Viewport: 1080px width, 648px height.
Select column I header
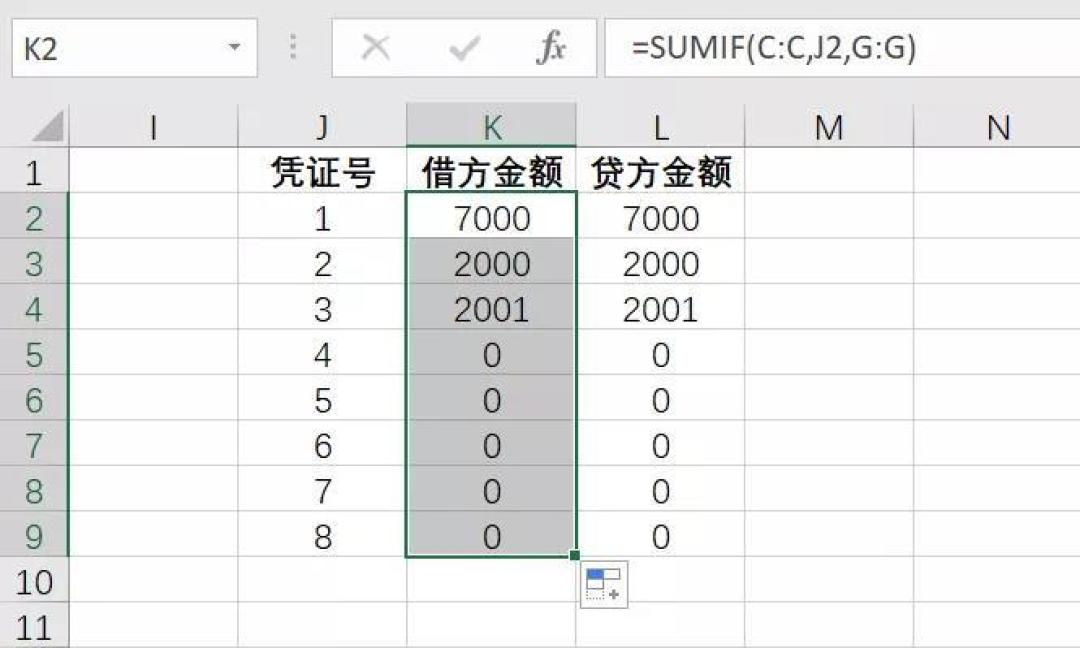154,126
